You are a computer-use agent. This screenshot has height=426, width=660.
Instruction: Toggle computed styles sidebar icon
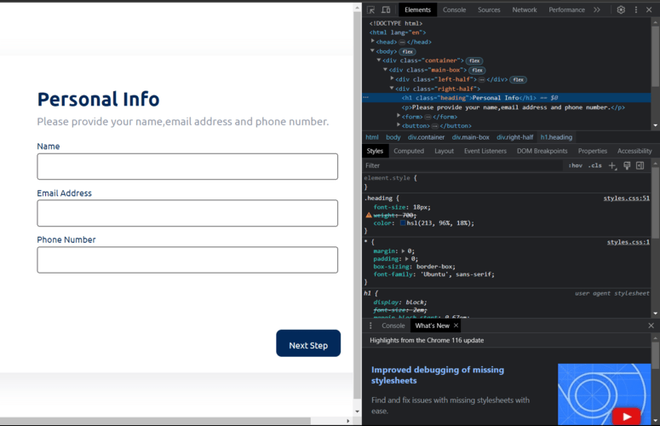(x=640, y=165)
